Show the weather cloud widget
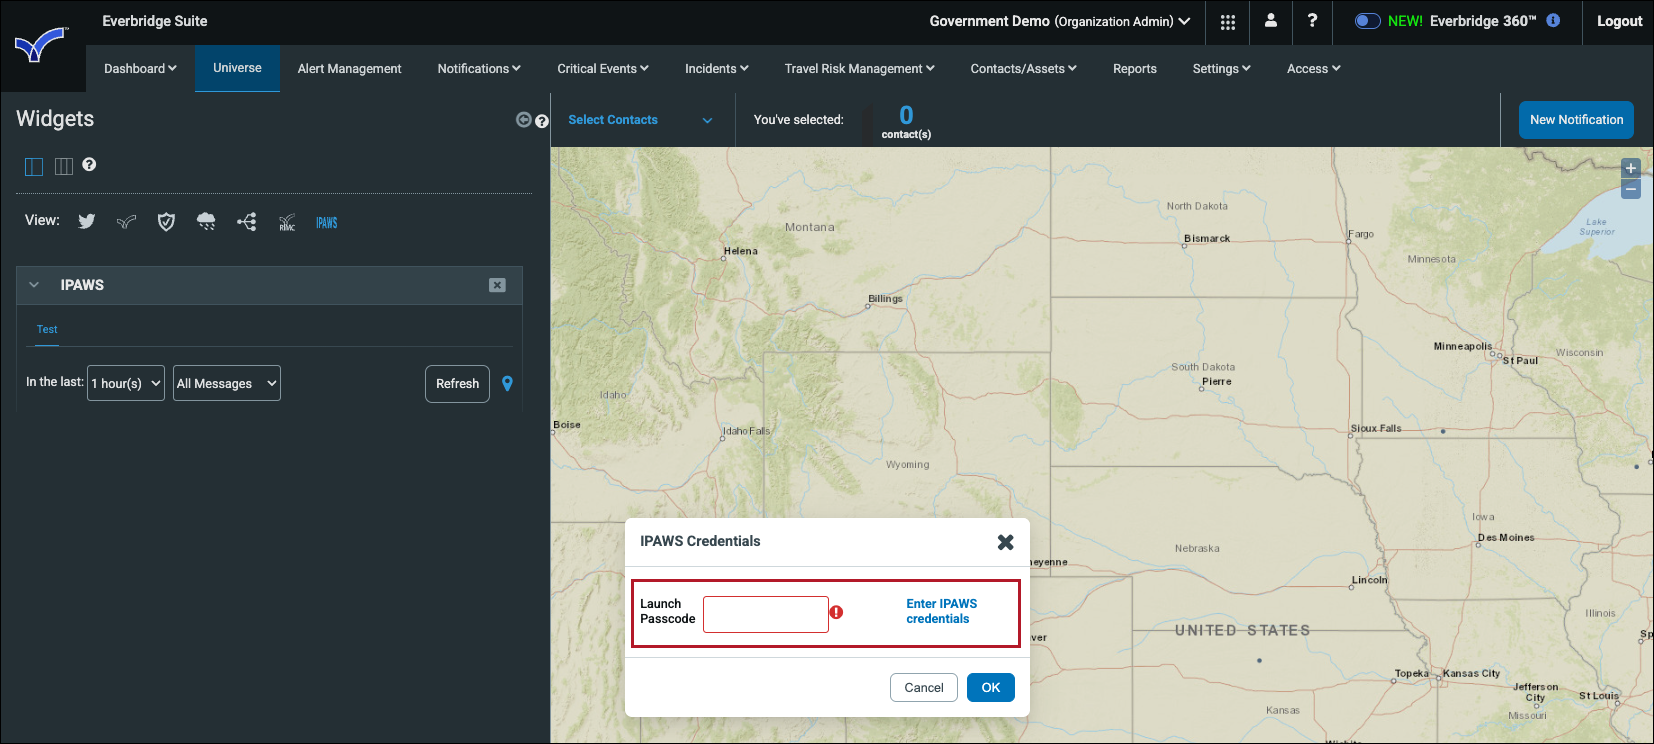Viewport: 1654px width, 744px height. [206, 222]
